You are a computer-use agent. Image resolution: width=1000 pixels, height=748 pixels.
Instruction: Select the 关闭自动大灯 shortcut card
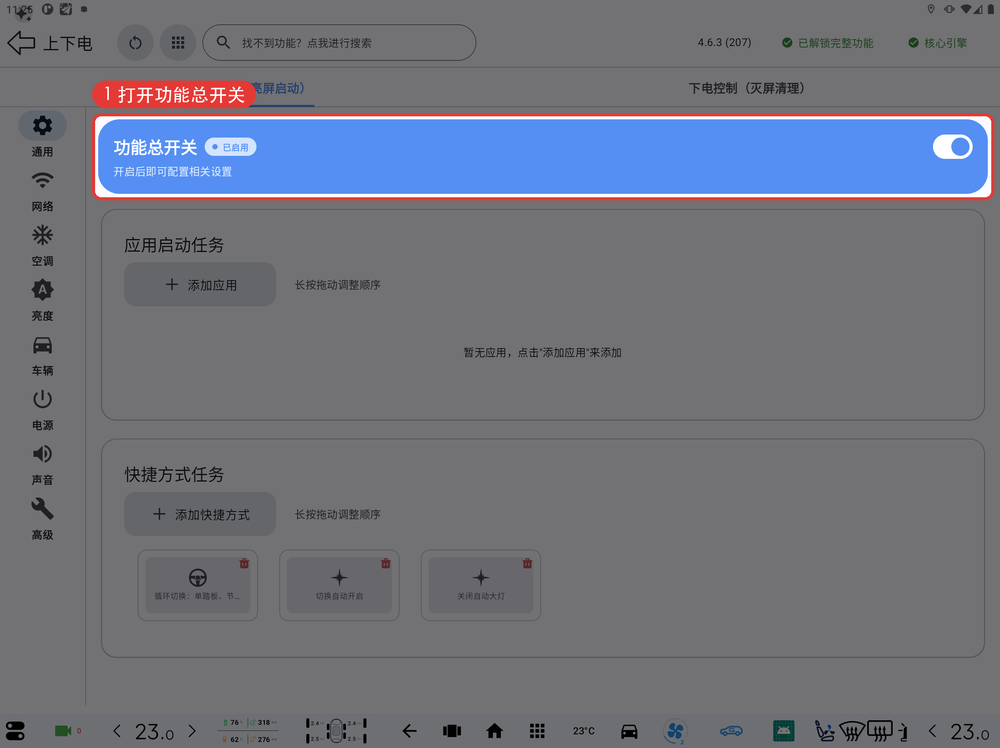click(481, 585)
